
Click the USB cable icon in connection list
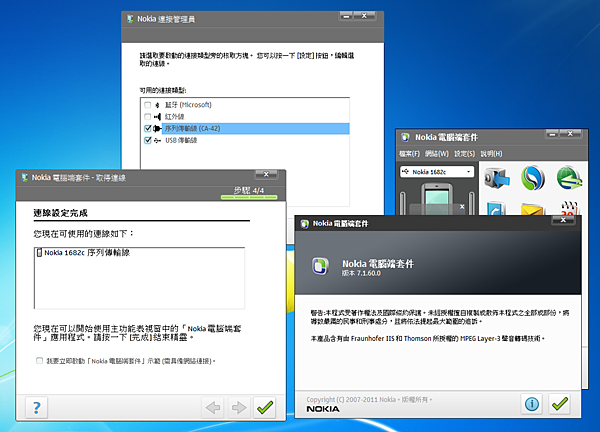(x=157, y=140)
